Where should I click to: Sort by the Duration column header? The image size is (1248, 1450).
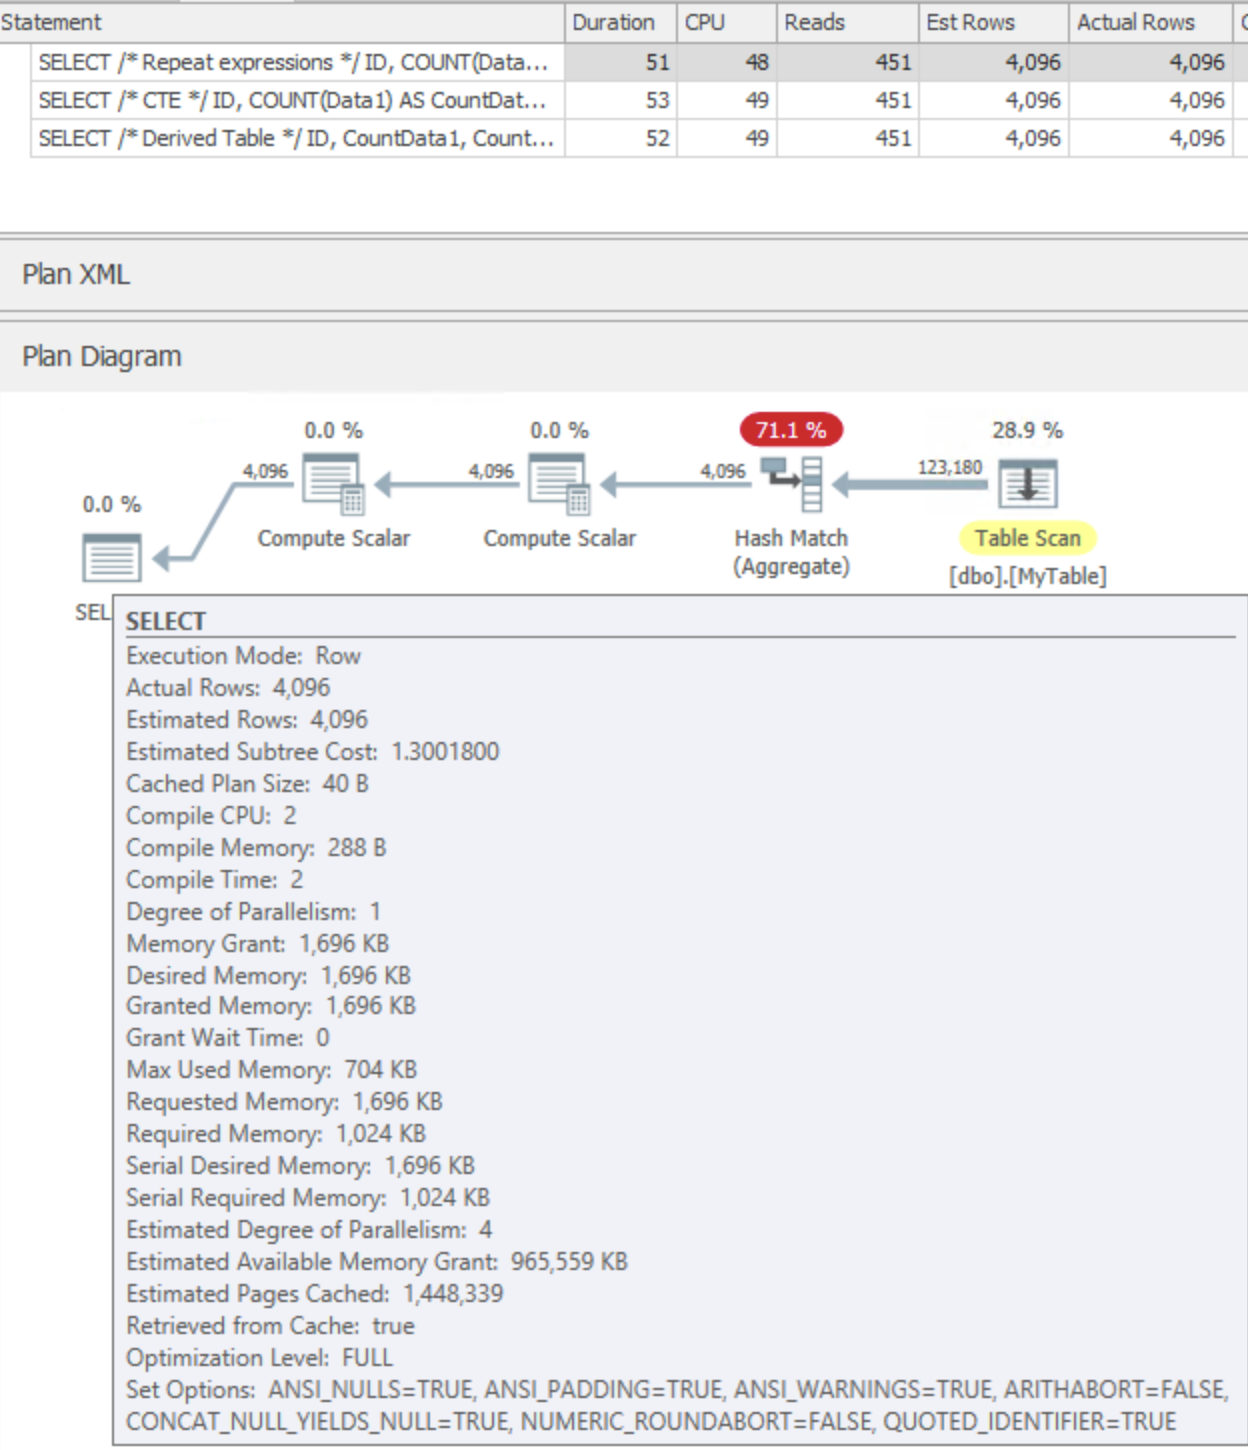(x=621, y=22)
